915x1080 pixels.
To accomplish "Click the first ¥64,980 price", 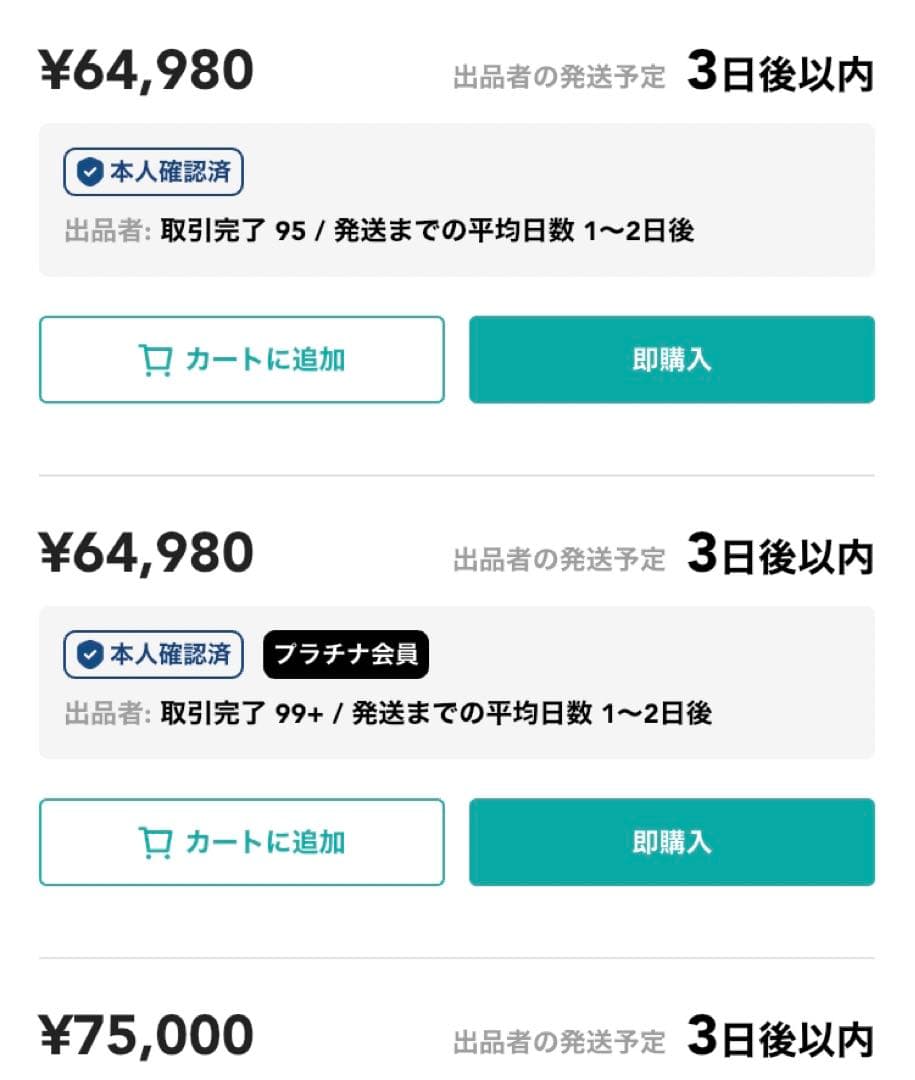I will 146,72.
